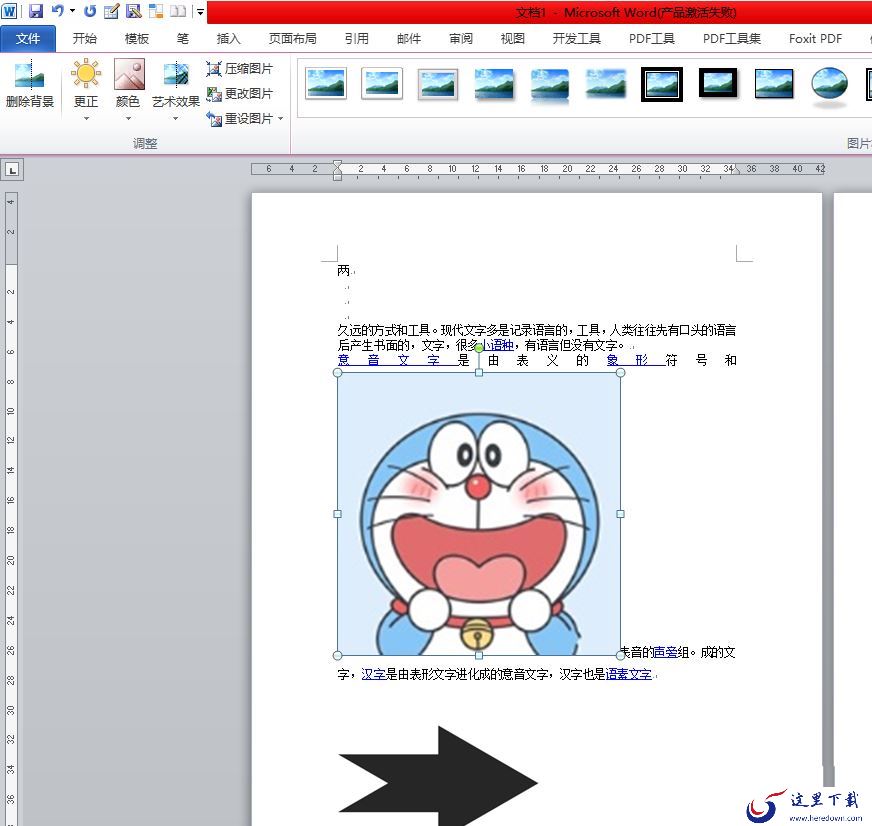Apply the Thick Matte Black picture style
Screen dimensions: 872x826
tap(718, 82)
